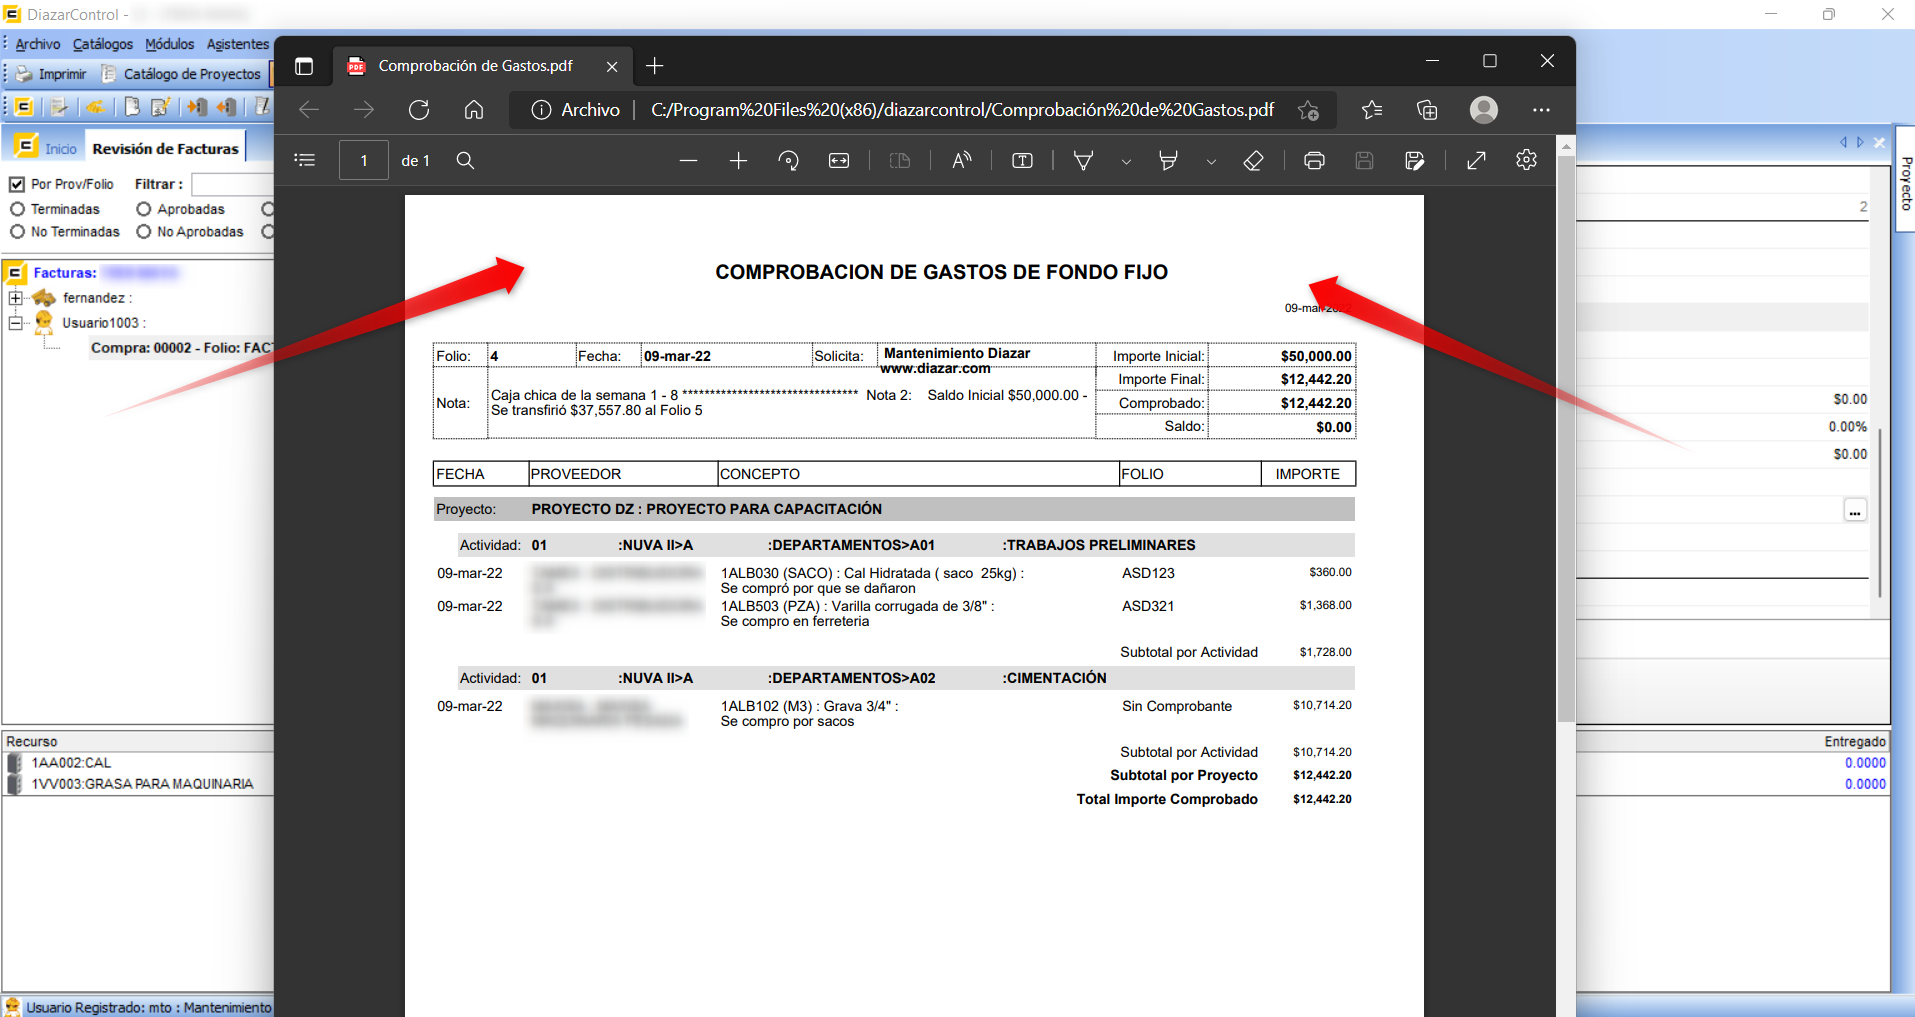The image size is (1915, 1017).
Task: Refresh the PDF page
Action: click(x=419, y=110)
